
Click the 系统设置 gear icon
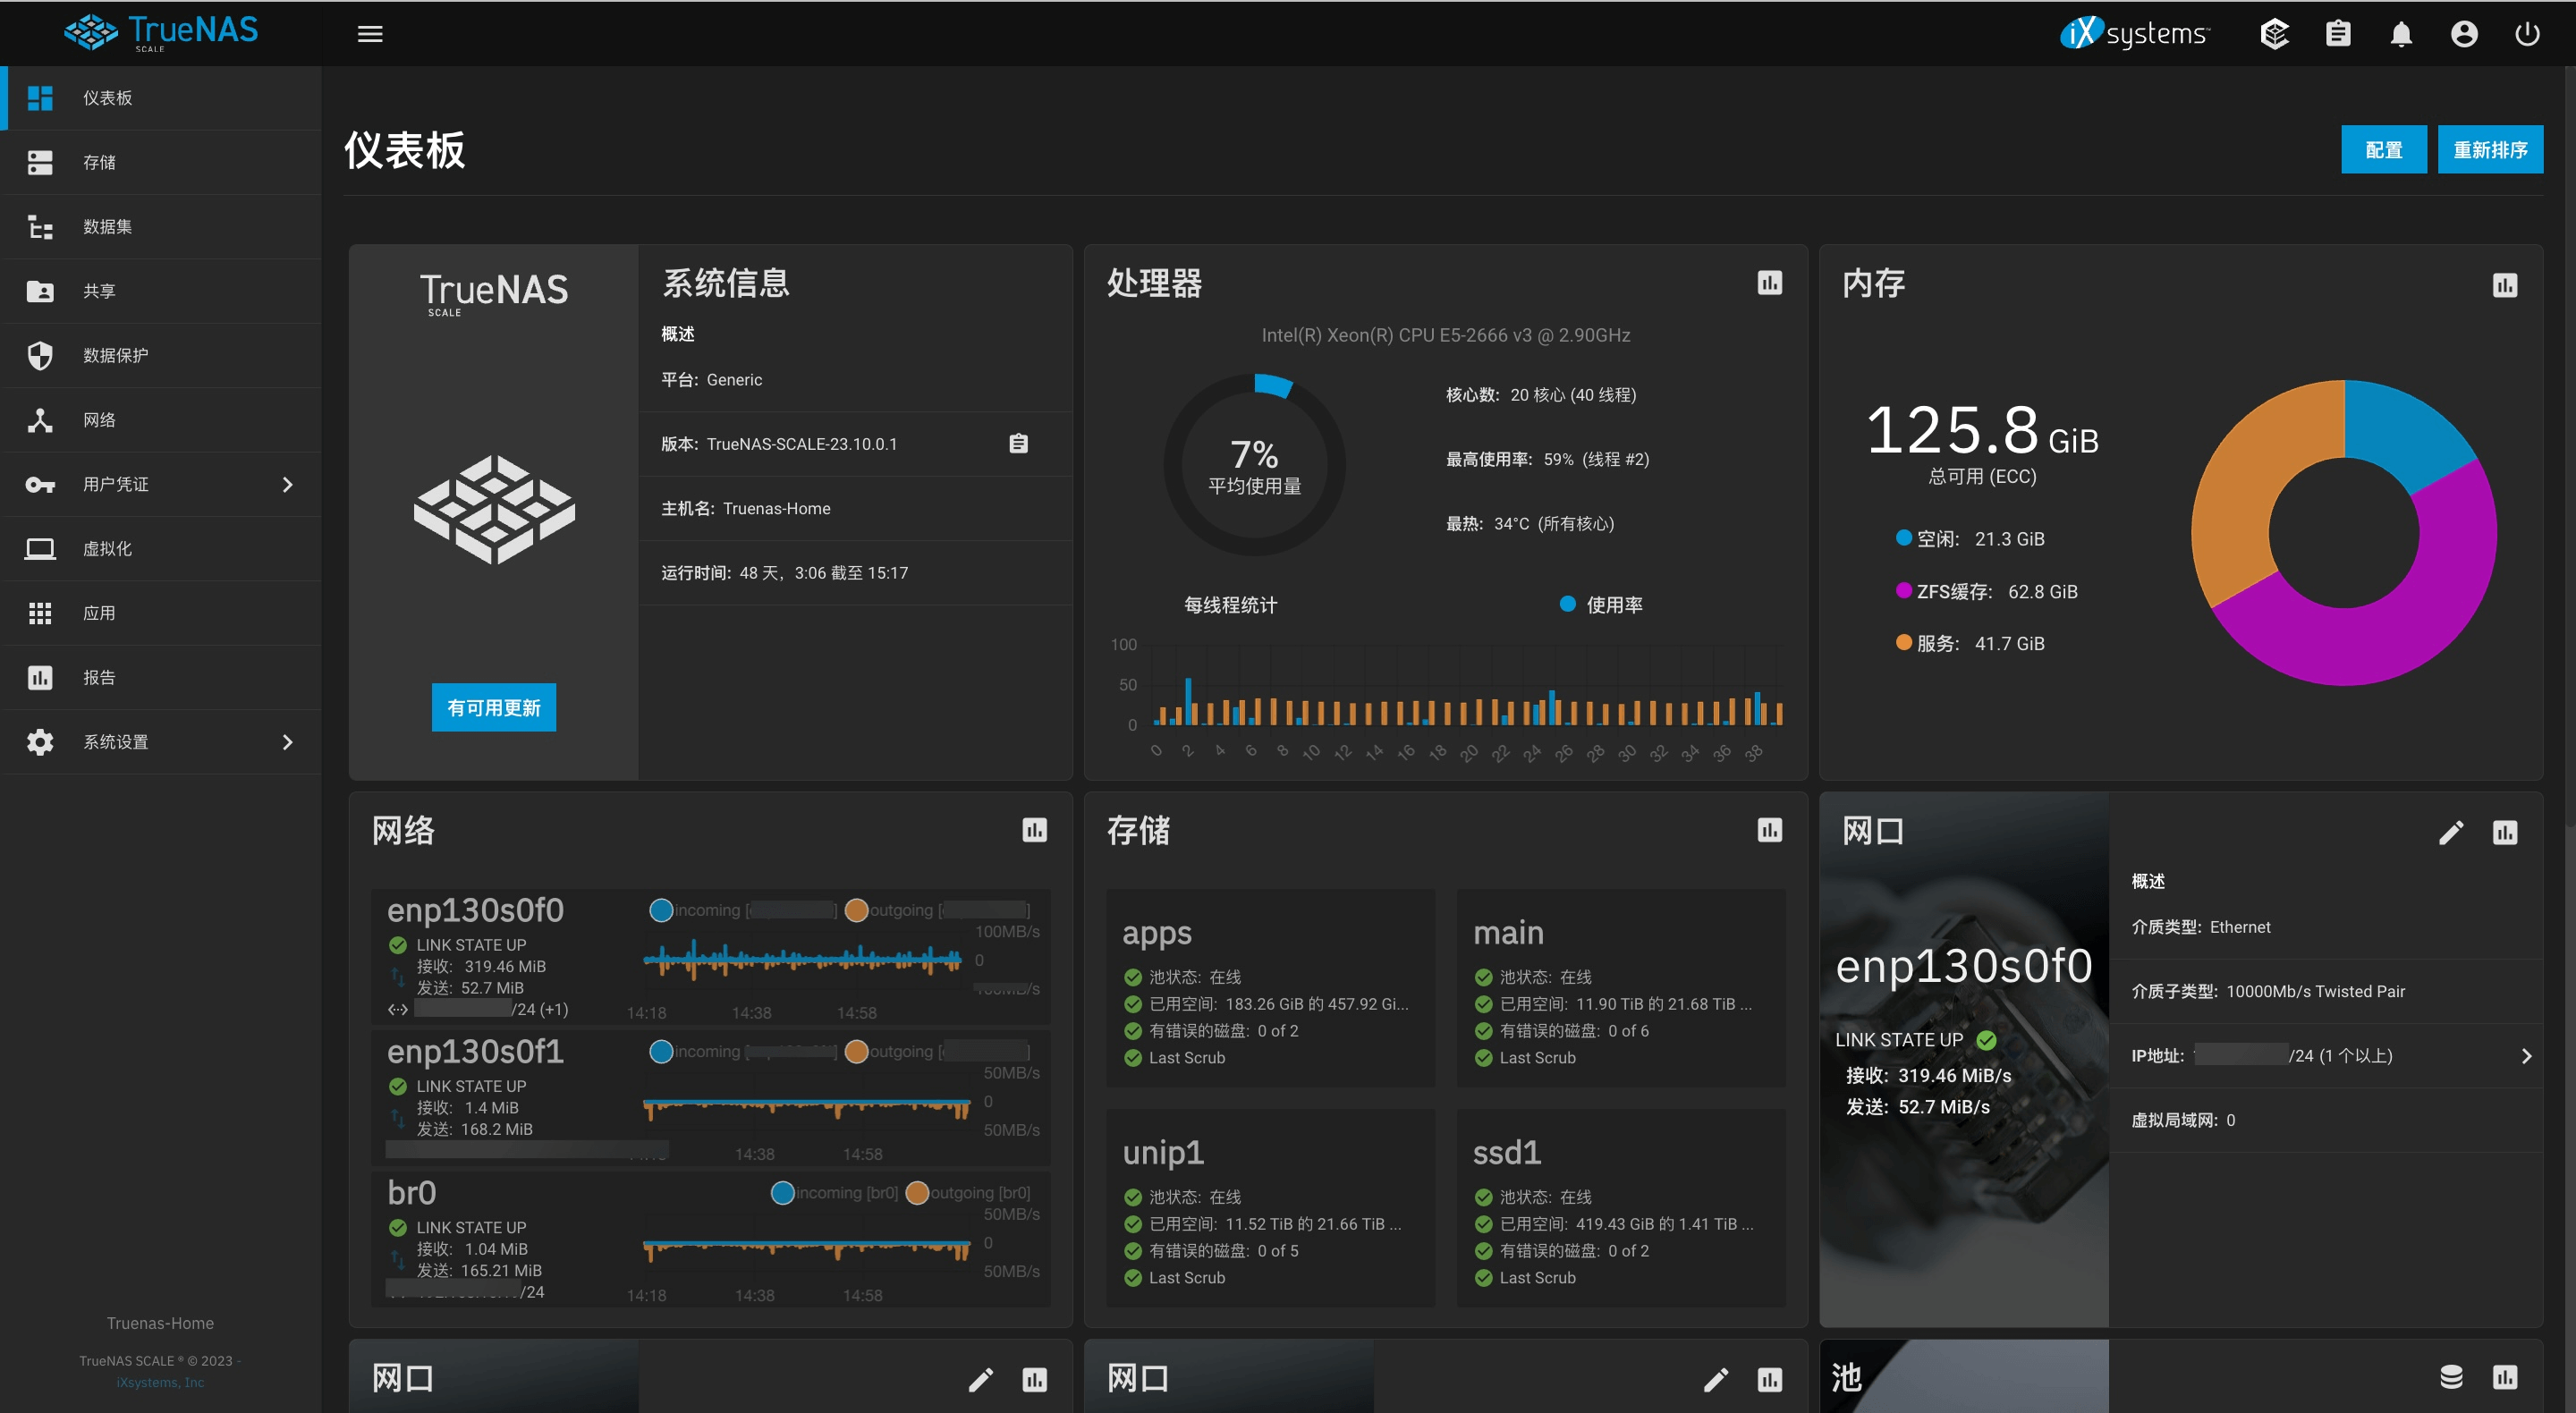click(x=40, y=742)
